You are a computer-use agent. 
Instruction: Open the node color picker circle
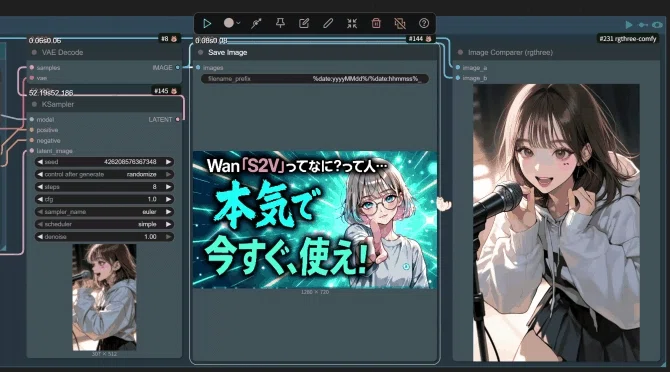(x=229, y=23)
